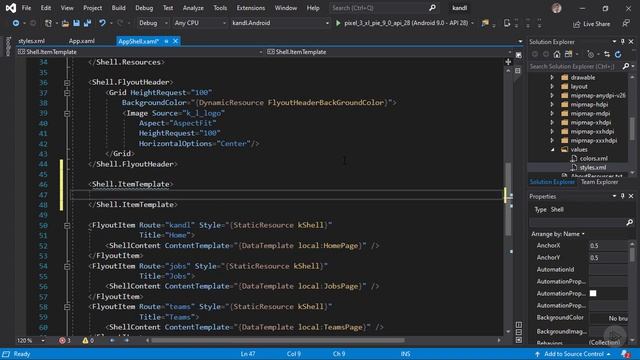This screenshot has width=640, height=360.
Task: Click the Open File folder icon
Action: (x=65, y=23)
